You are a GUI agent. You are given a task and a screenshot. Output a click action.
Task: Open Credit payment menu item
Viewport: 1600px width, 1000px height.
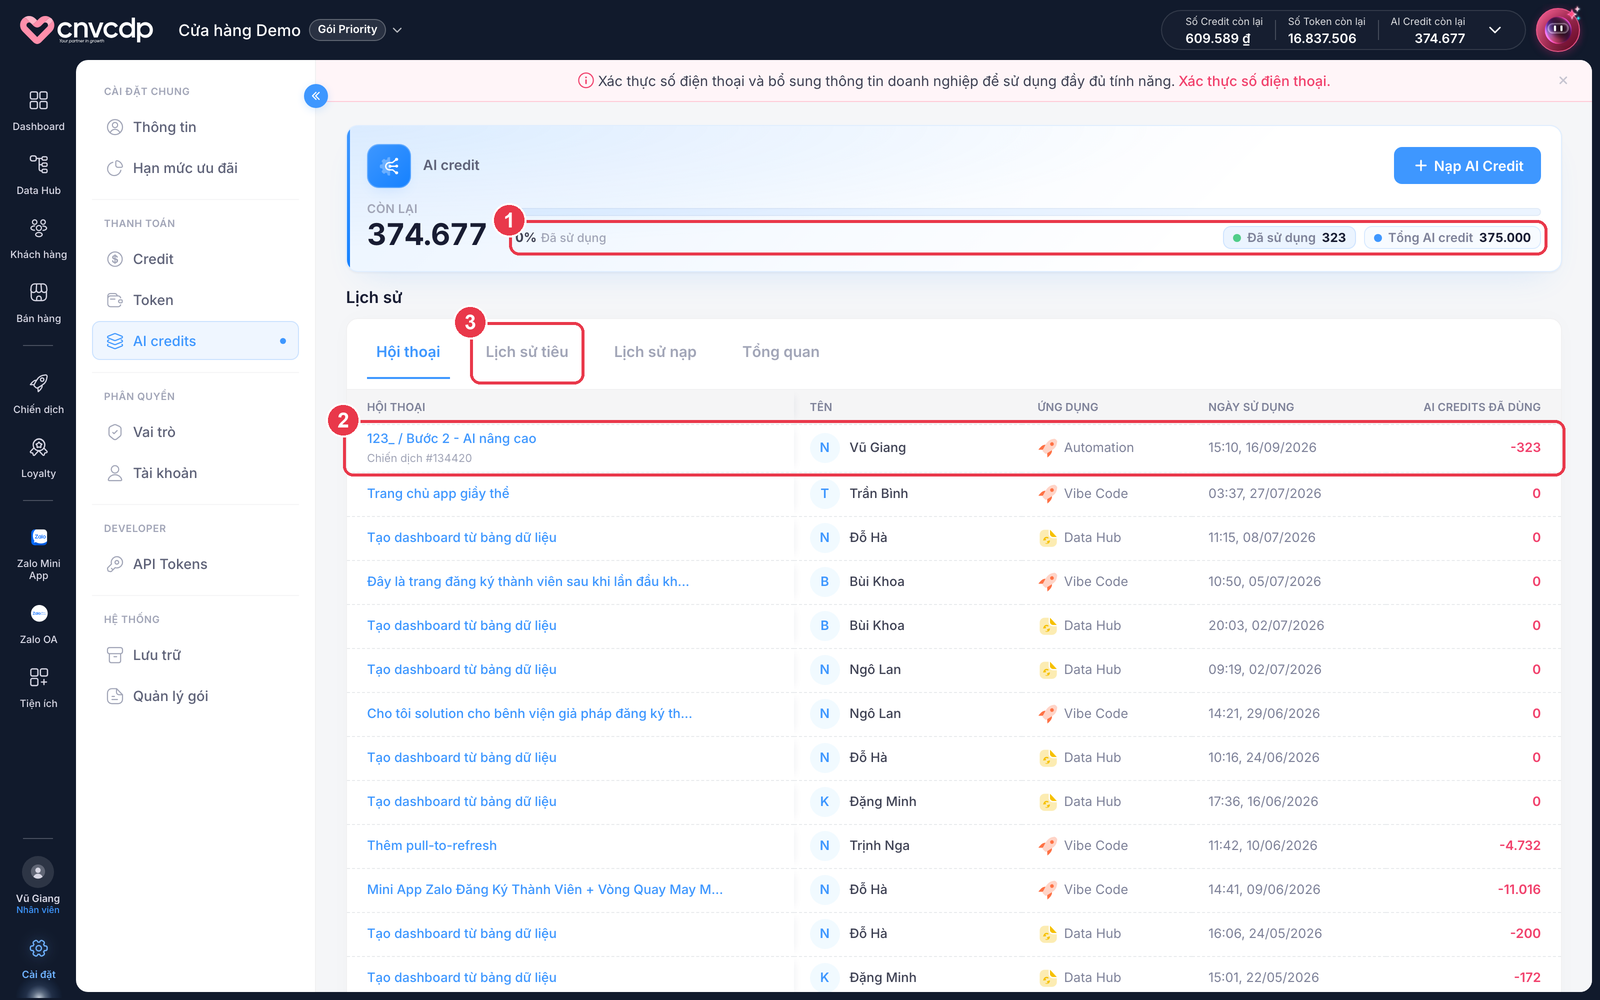195,259
